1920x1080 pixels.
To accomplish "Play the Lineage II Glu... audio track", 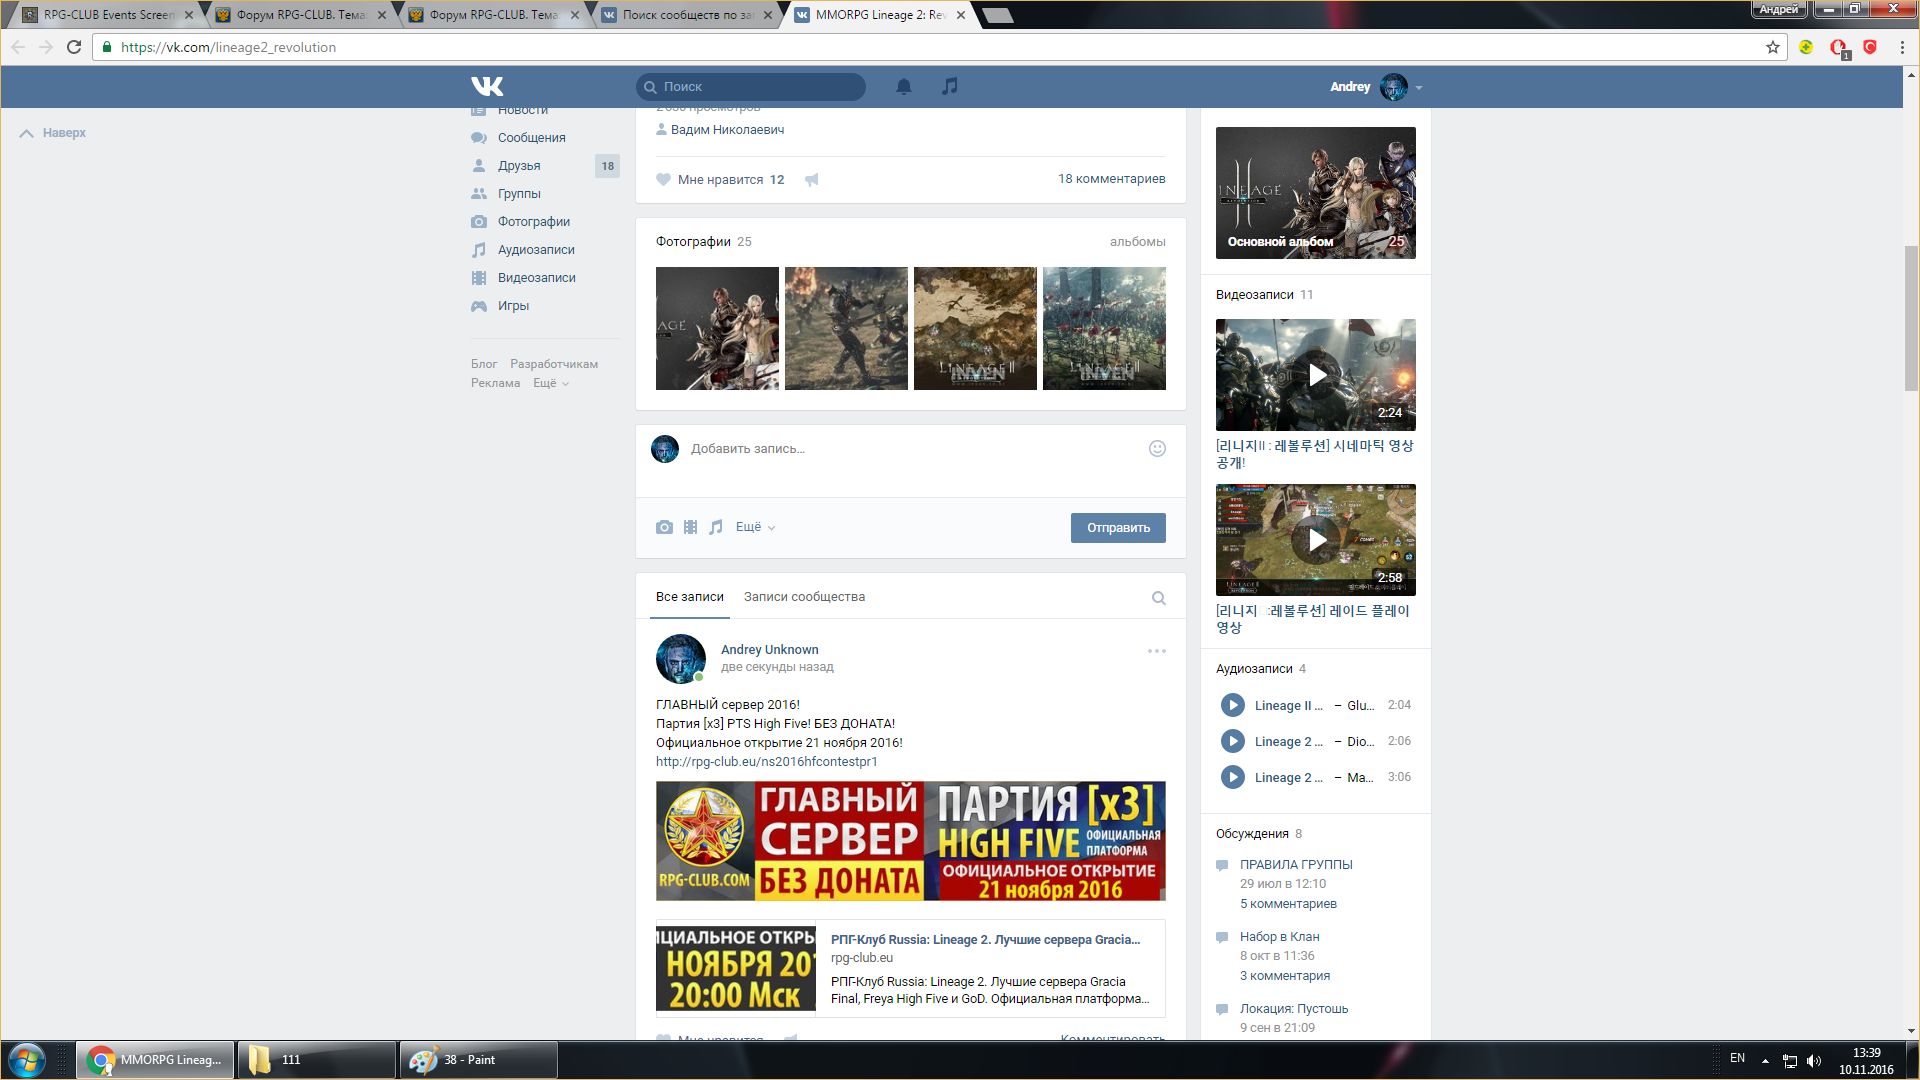I will [x=1232, y=706].
